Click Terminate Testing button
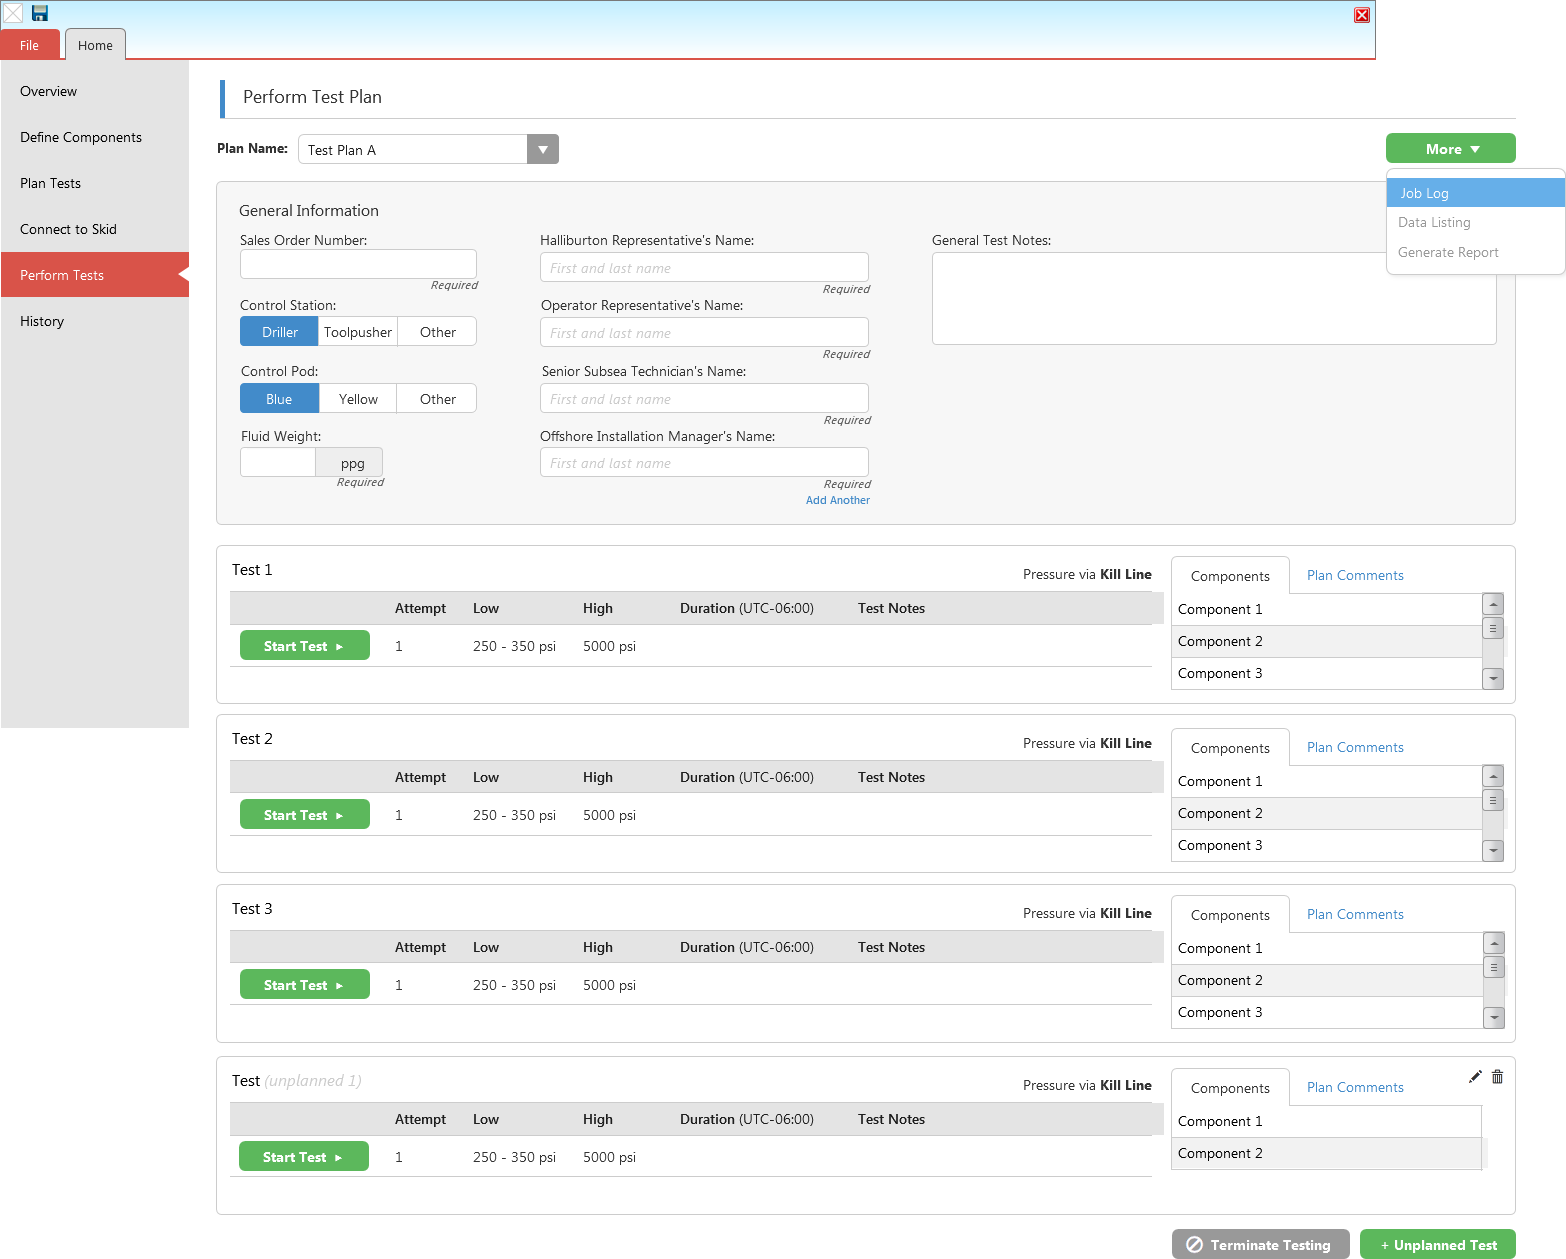 pos(1260,1245)
